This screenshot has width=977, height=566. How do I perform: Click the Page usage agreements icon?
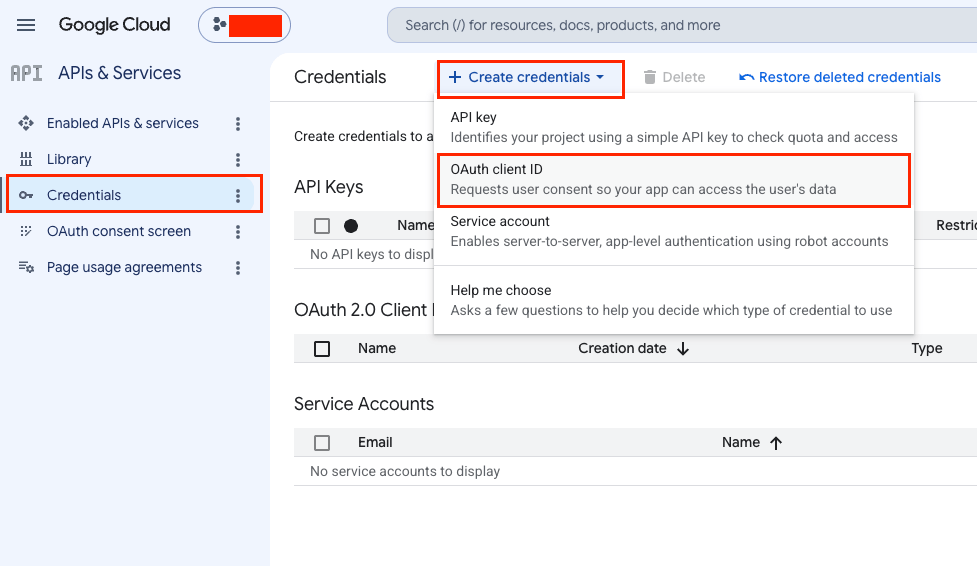26,267
